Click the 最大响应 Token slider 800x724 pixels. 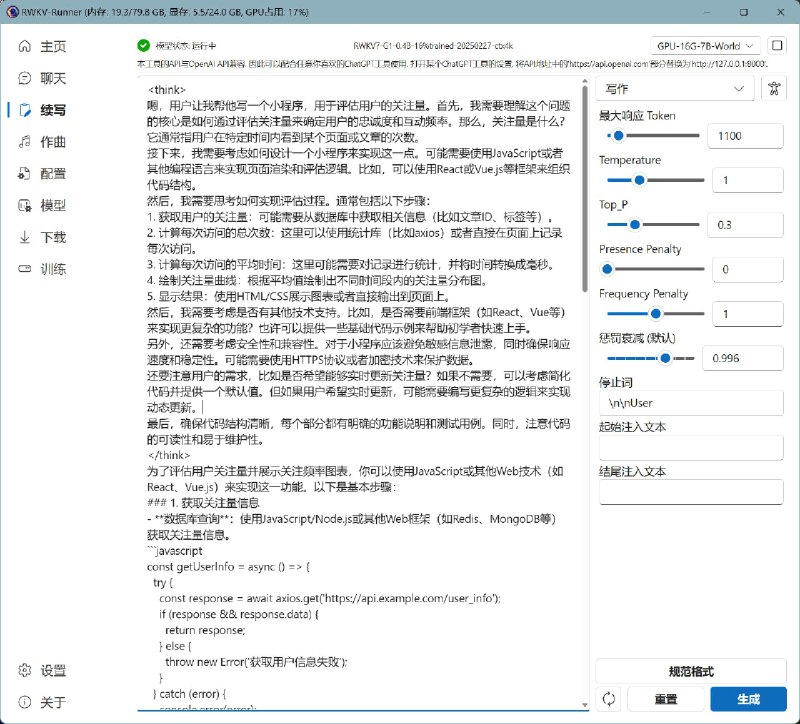coord(653,136)
